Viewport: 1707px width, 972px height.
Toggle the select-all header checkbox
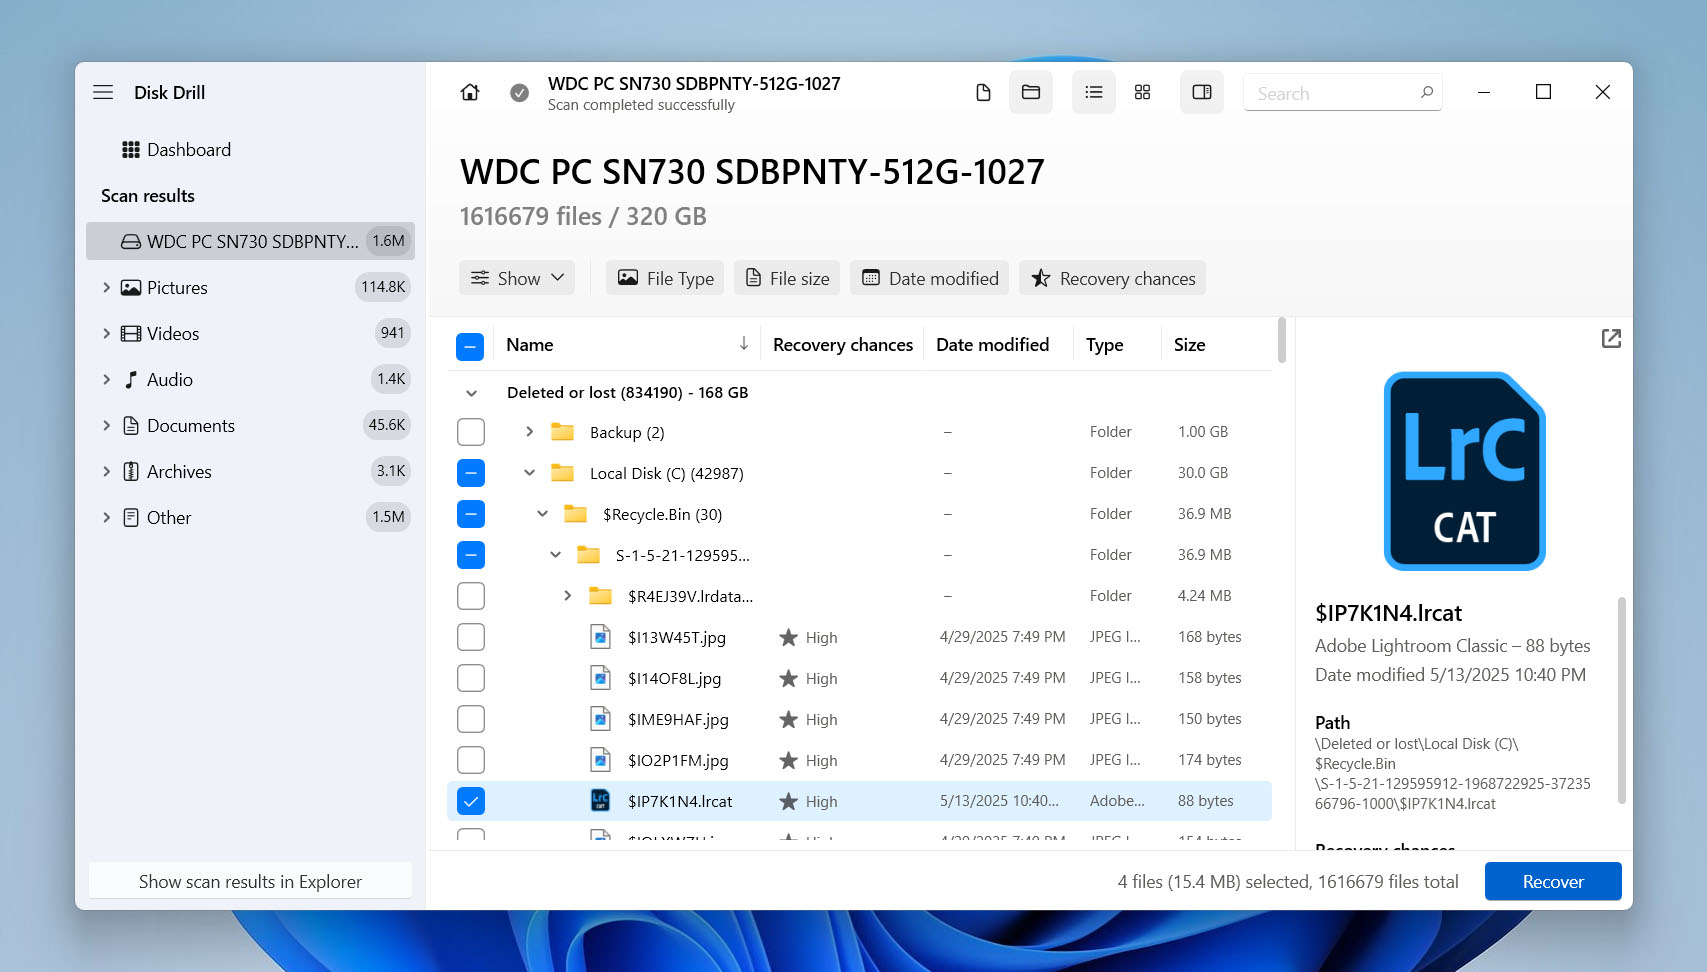coord(470,346)
